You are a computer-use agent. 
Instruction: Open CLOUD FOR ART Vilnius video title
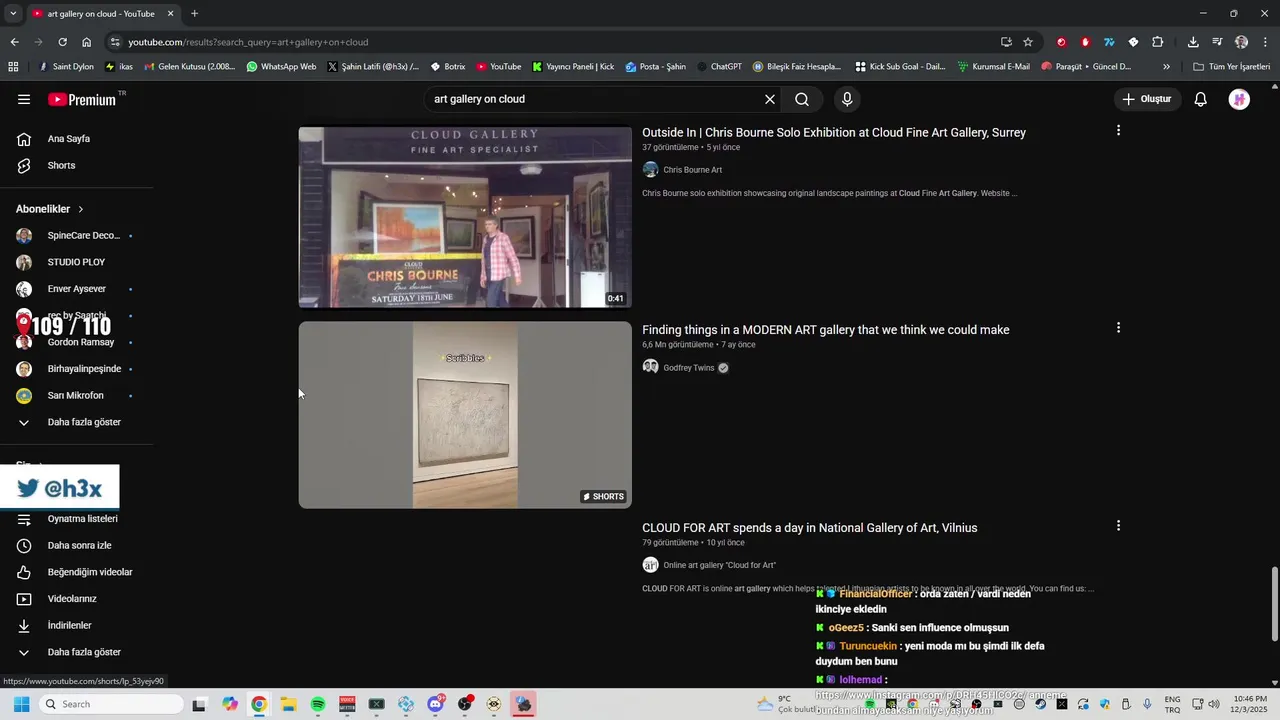click(810, 528)
